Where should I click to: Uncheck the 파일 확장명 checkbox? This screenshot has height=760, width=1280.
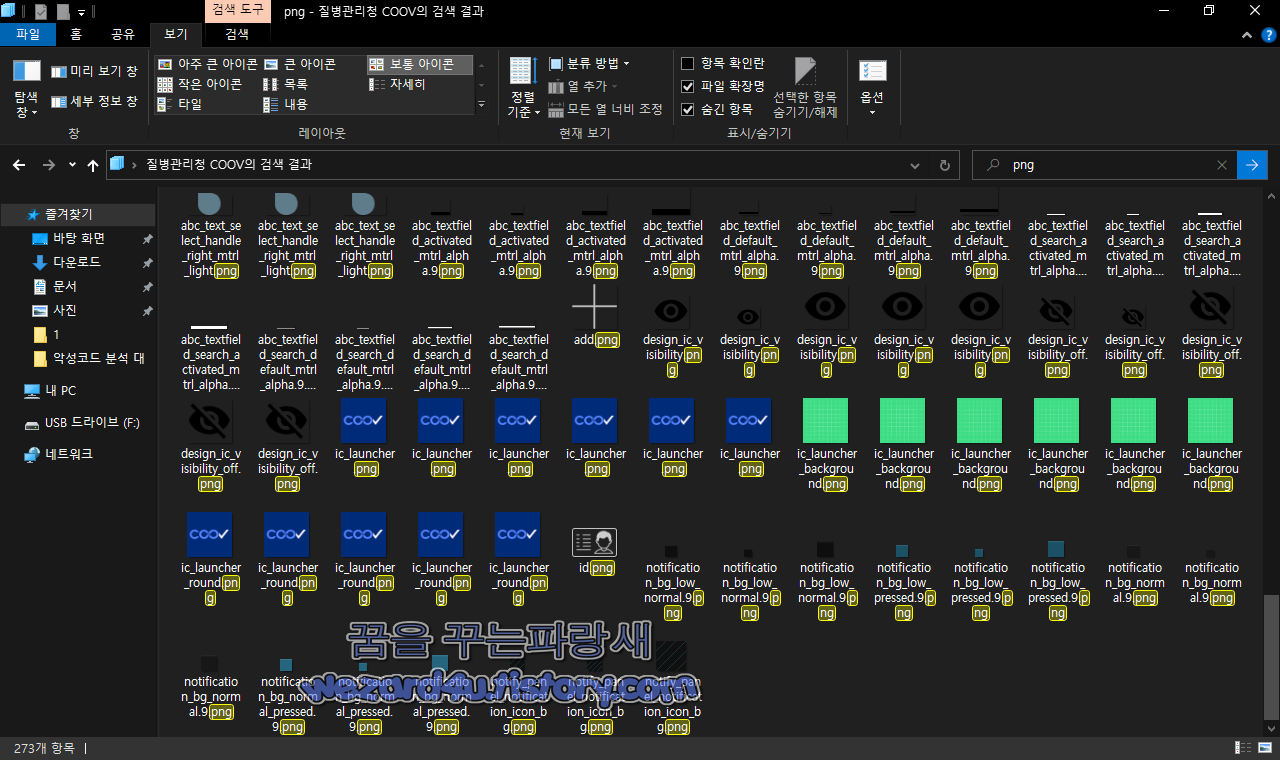click(x=688, y=86)
